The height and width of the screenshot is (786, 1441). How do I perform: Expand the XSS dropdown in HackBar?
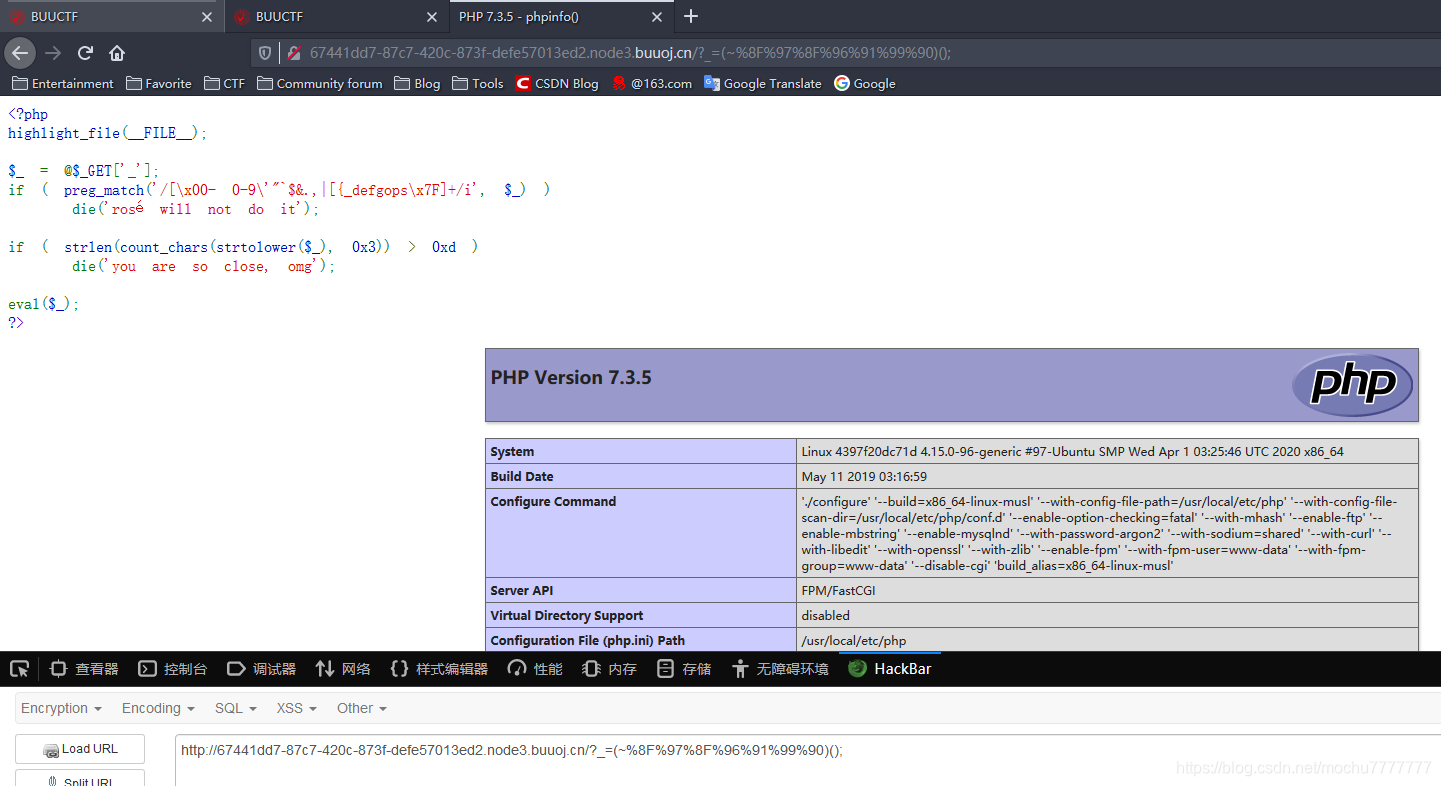(296, 708)
